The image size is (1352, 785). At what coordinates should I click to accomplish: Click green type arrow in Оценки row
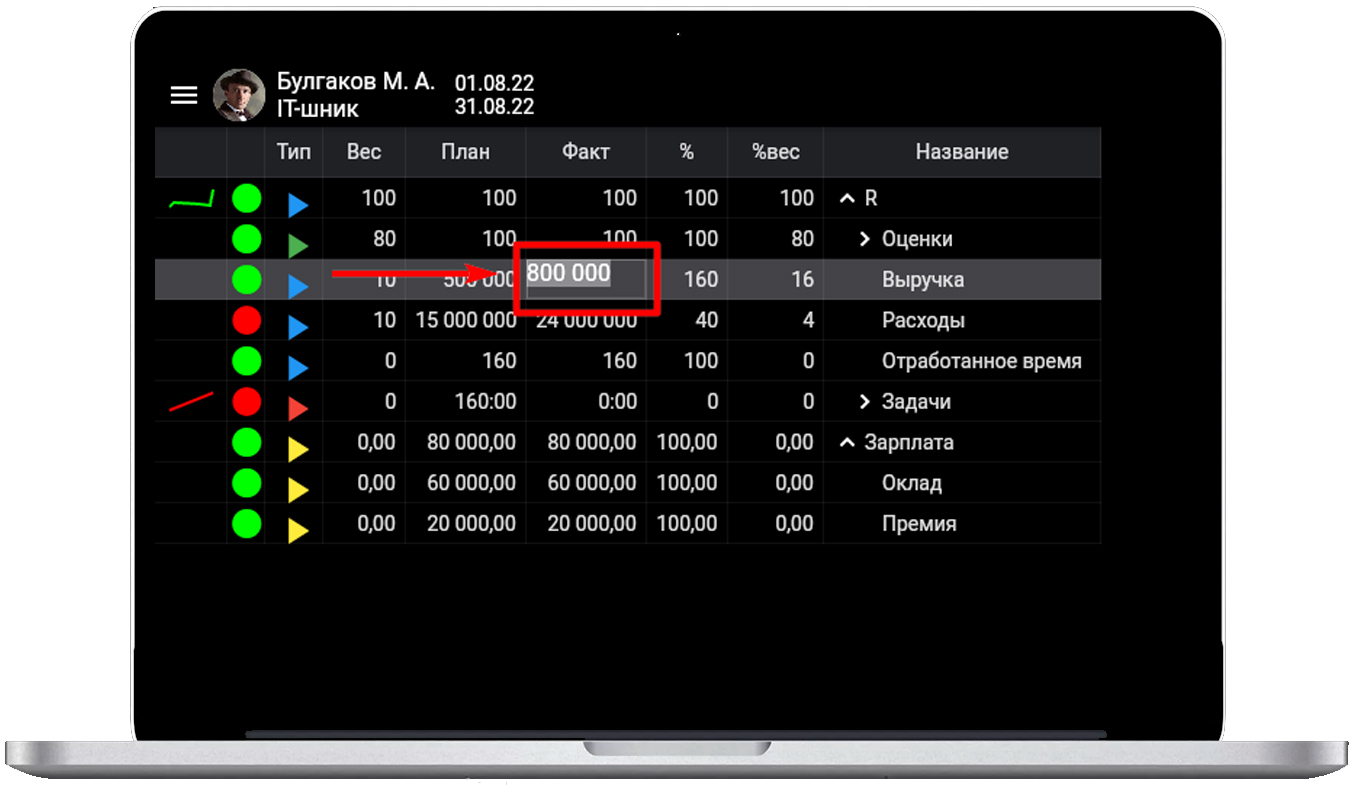point(298,245)
